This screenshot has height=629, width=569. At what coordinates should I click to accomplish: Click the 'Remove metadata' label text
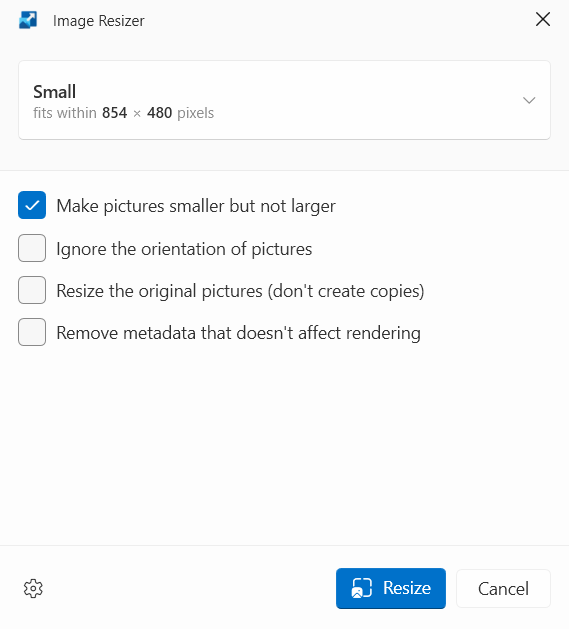126,333
